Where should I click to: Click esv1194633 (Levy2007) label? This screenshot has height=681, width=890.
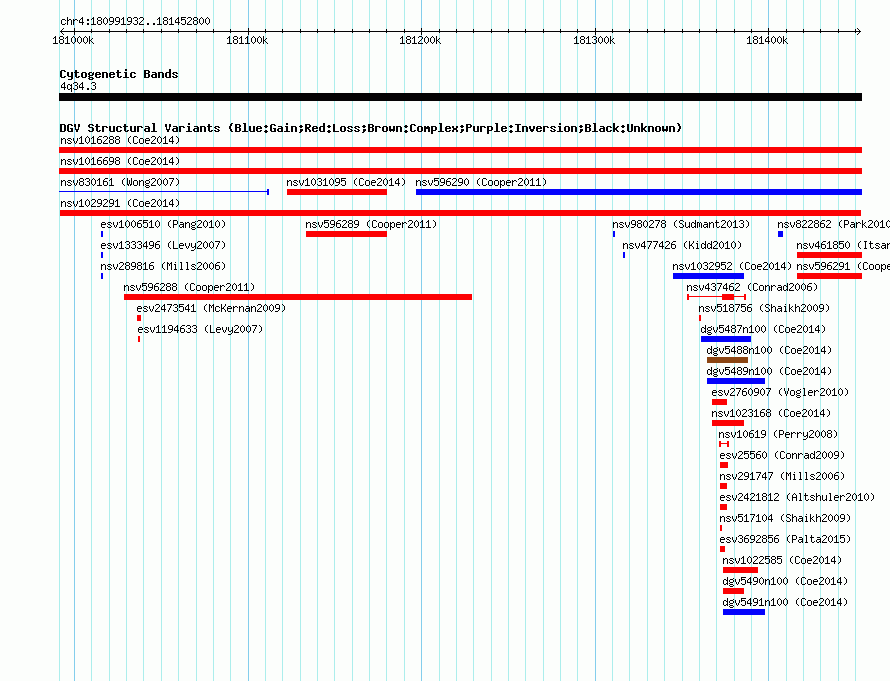[x=200, y=329]
